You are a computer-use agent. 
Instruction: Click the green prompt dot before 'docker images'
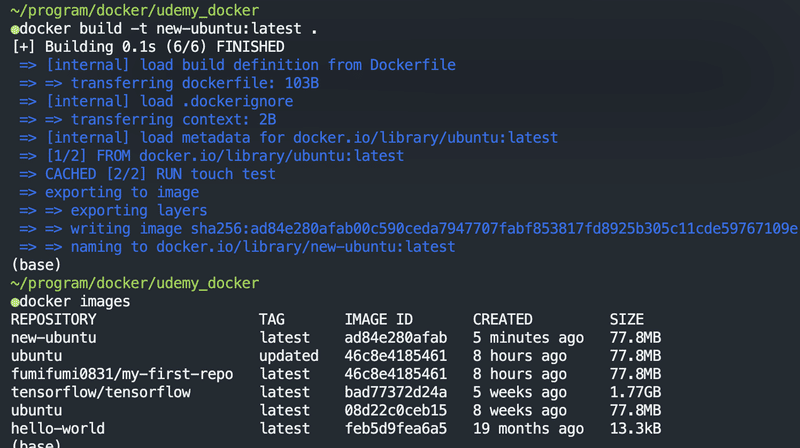[x=15, y=303]
